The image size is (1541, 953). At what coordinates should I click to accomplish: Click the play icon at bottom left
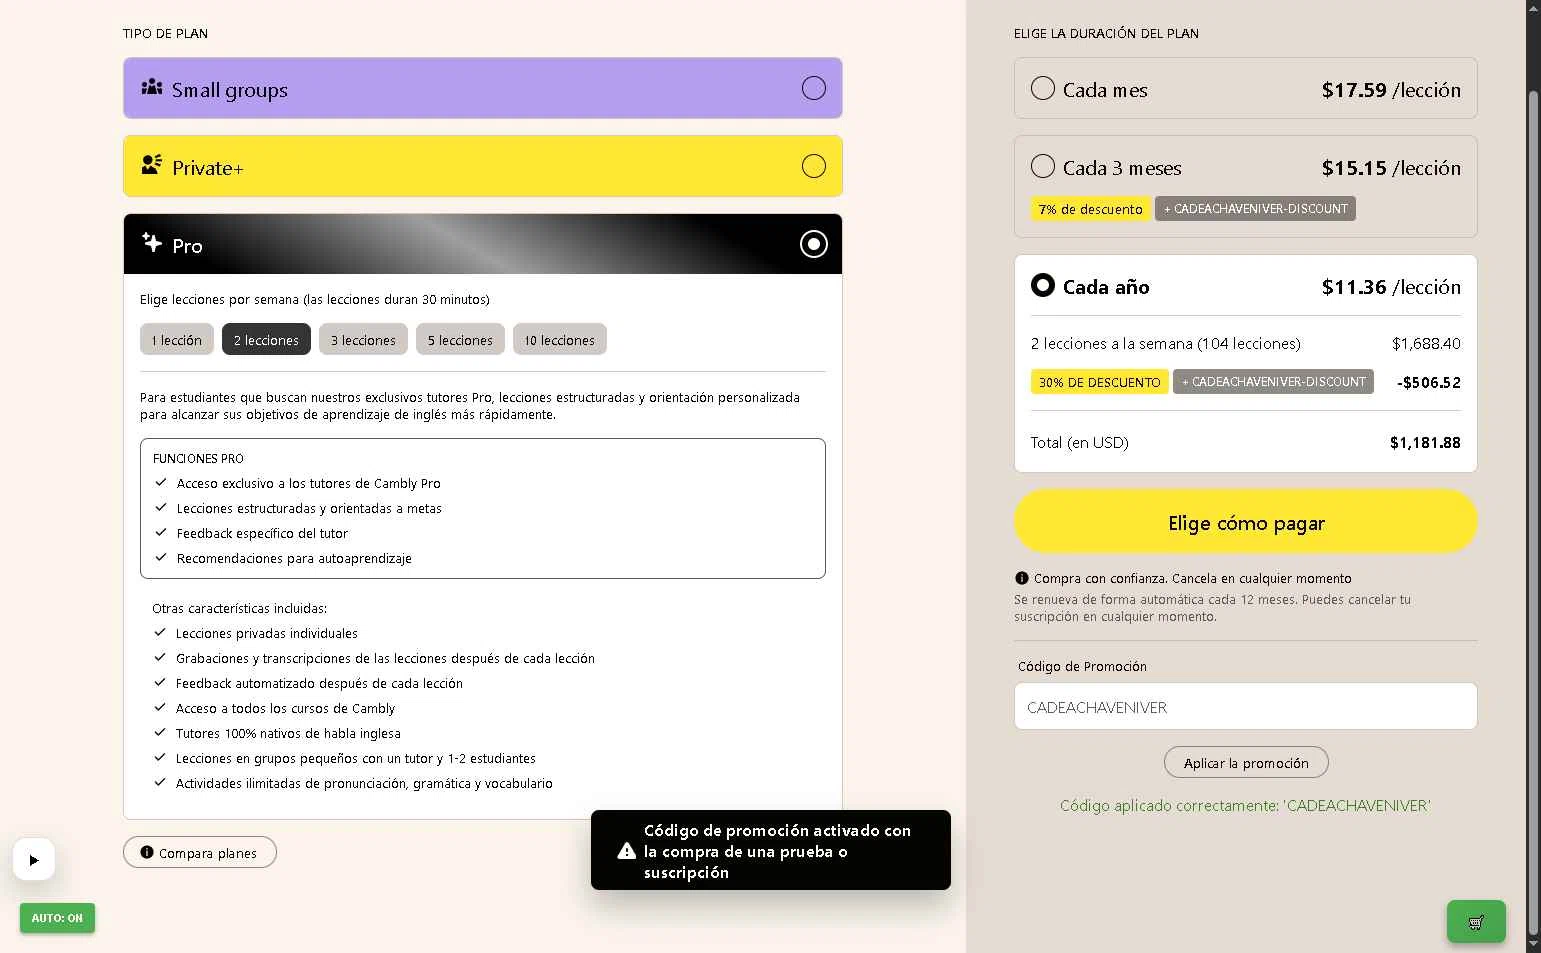pos(34,859)
